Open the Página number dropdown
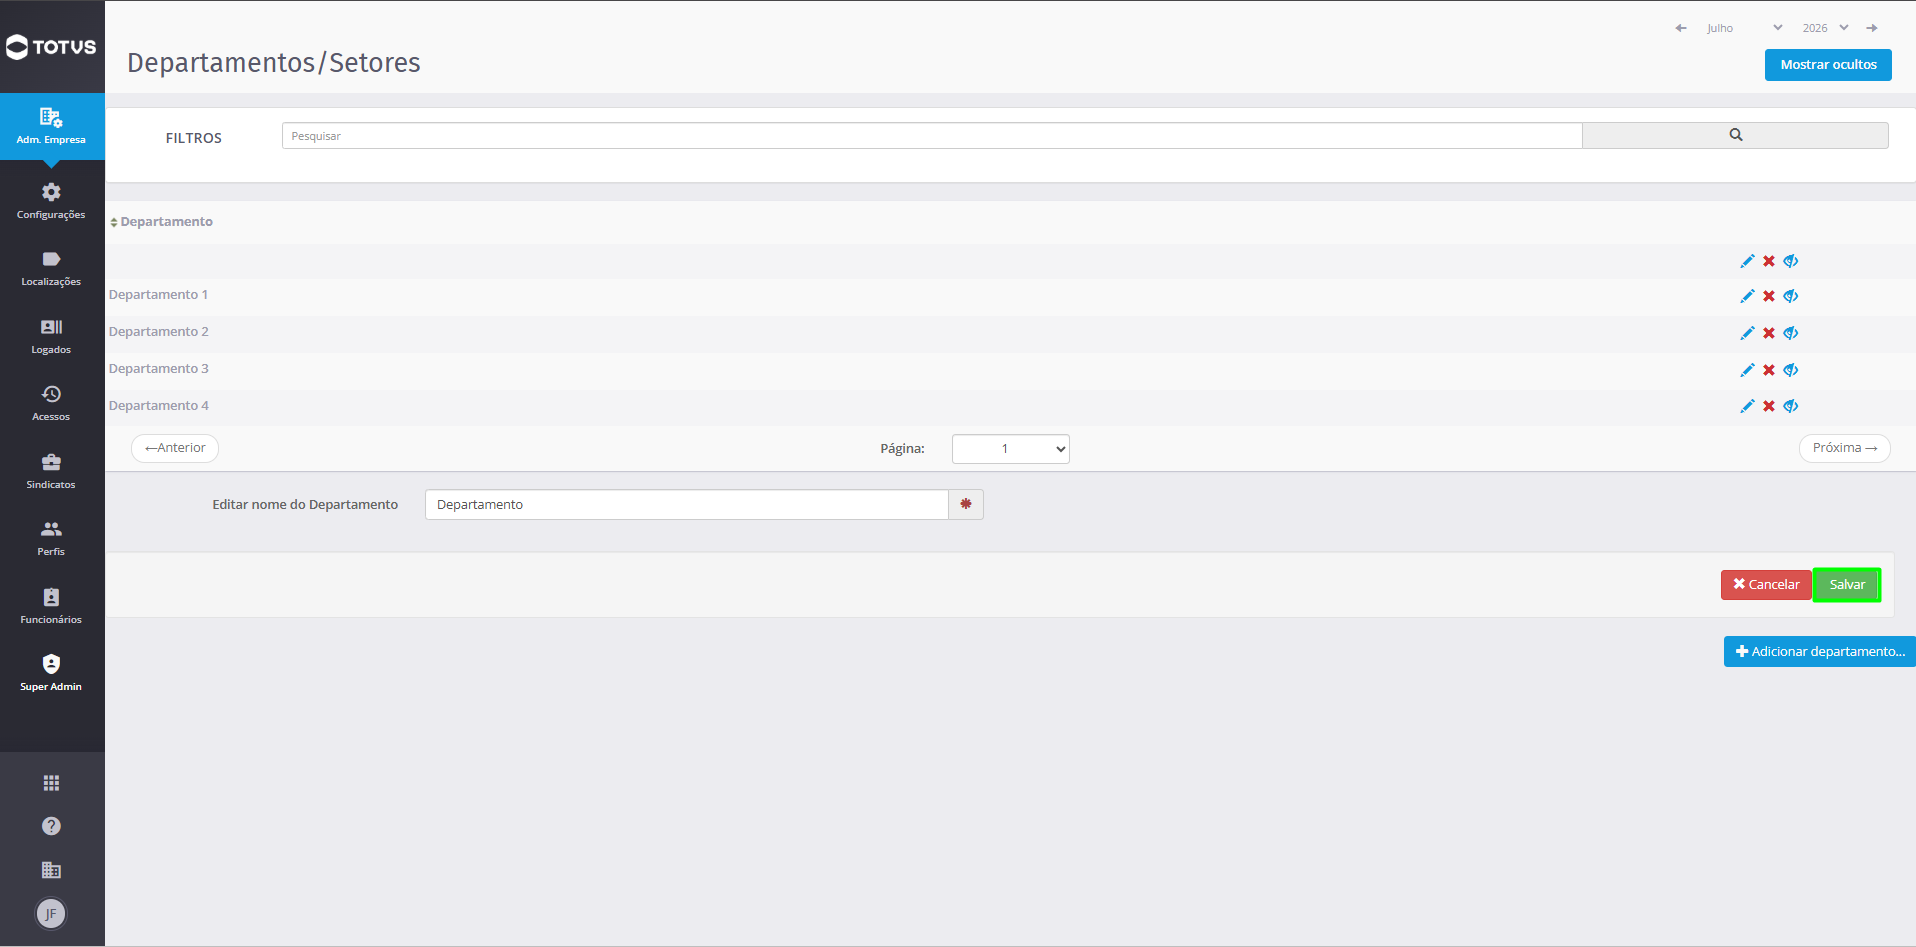 1010,449
